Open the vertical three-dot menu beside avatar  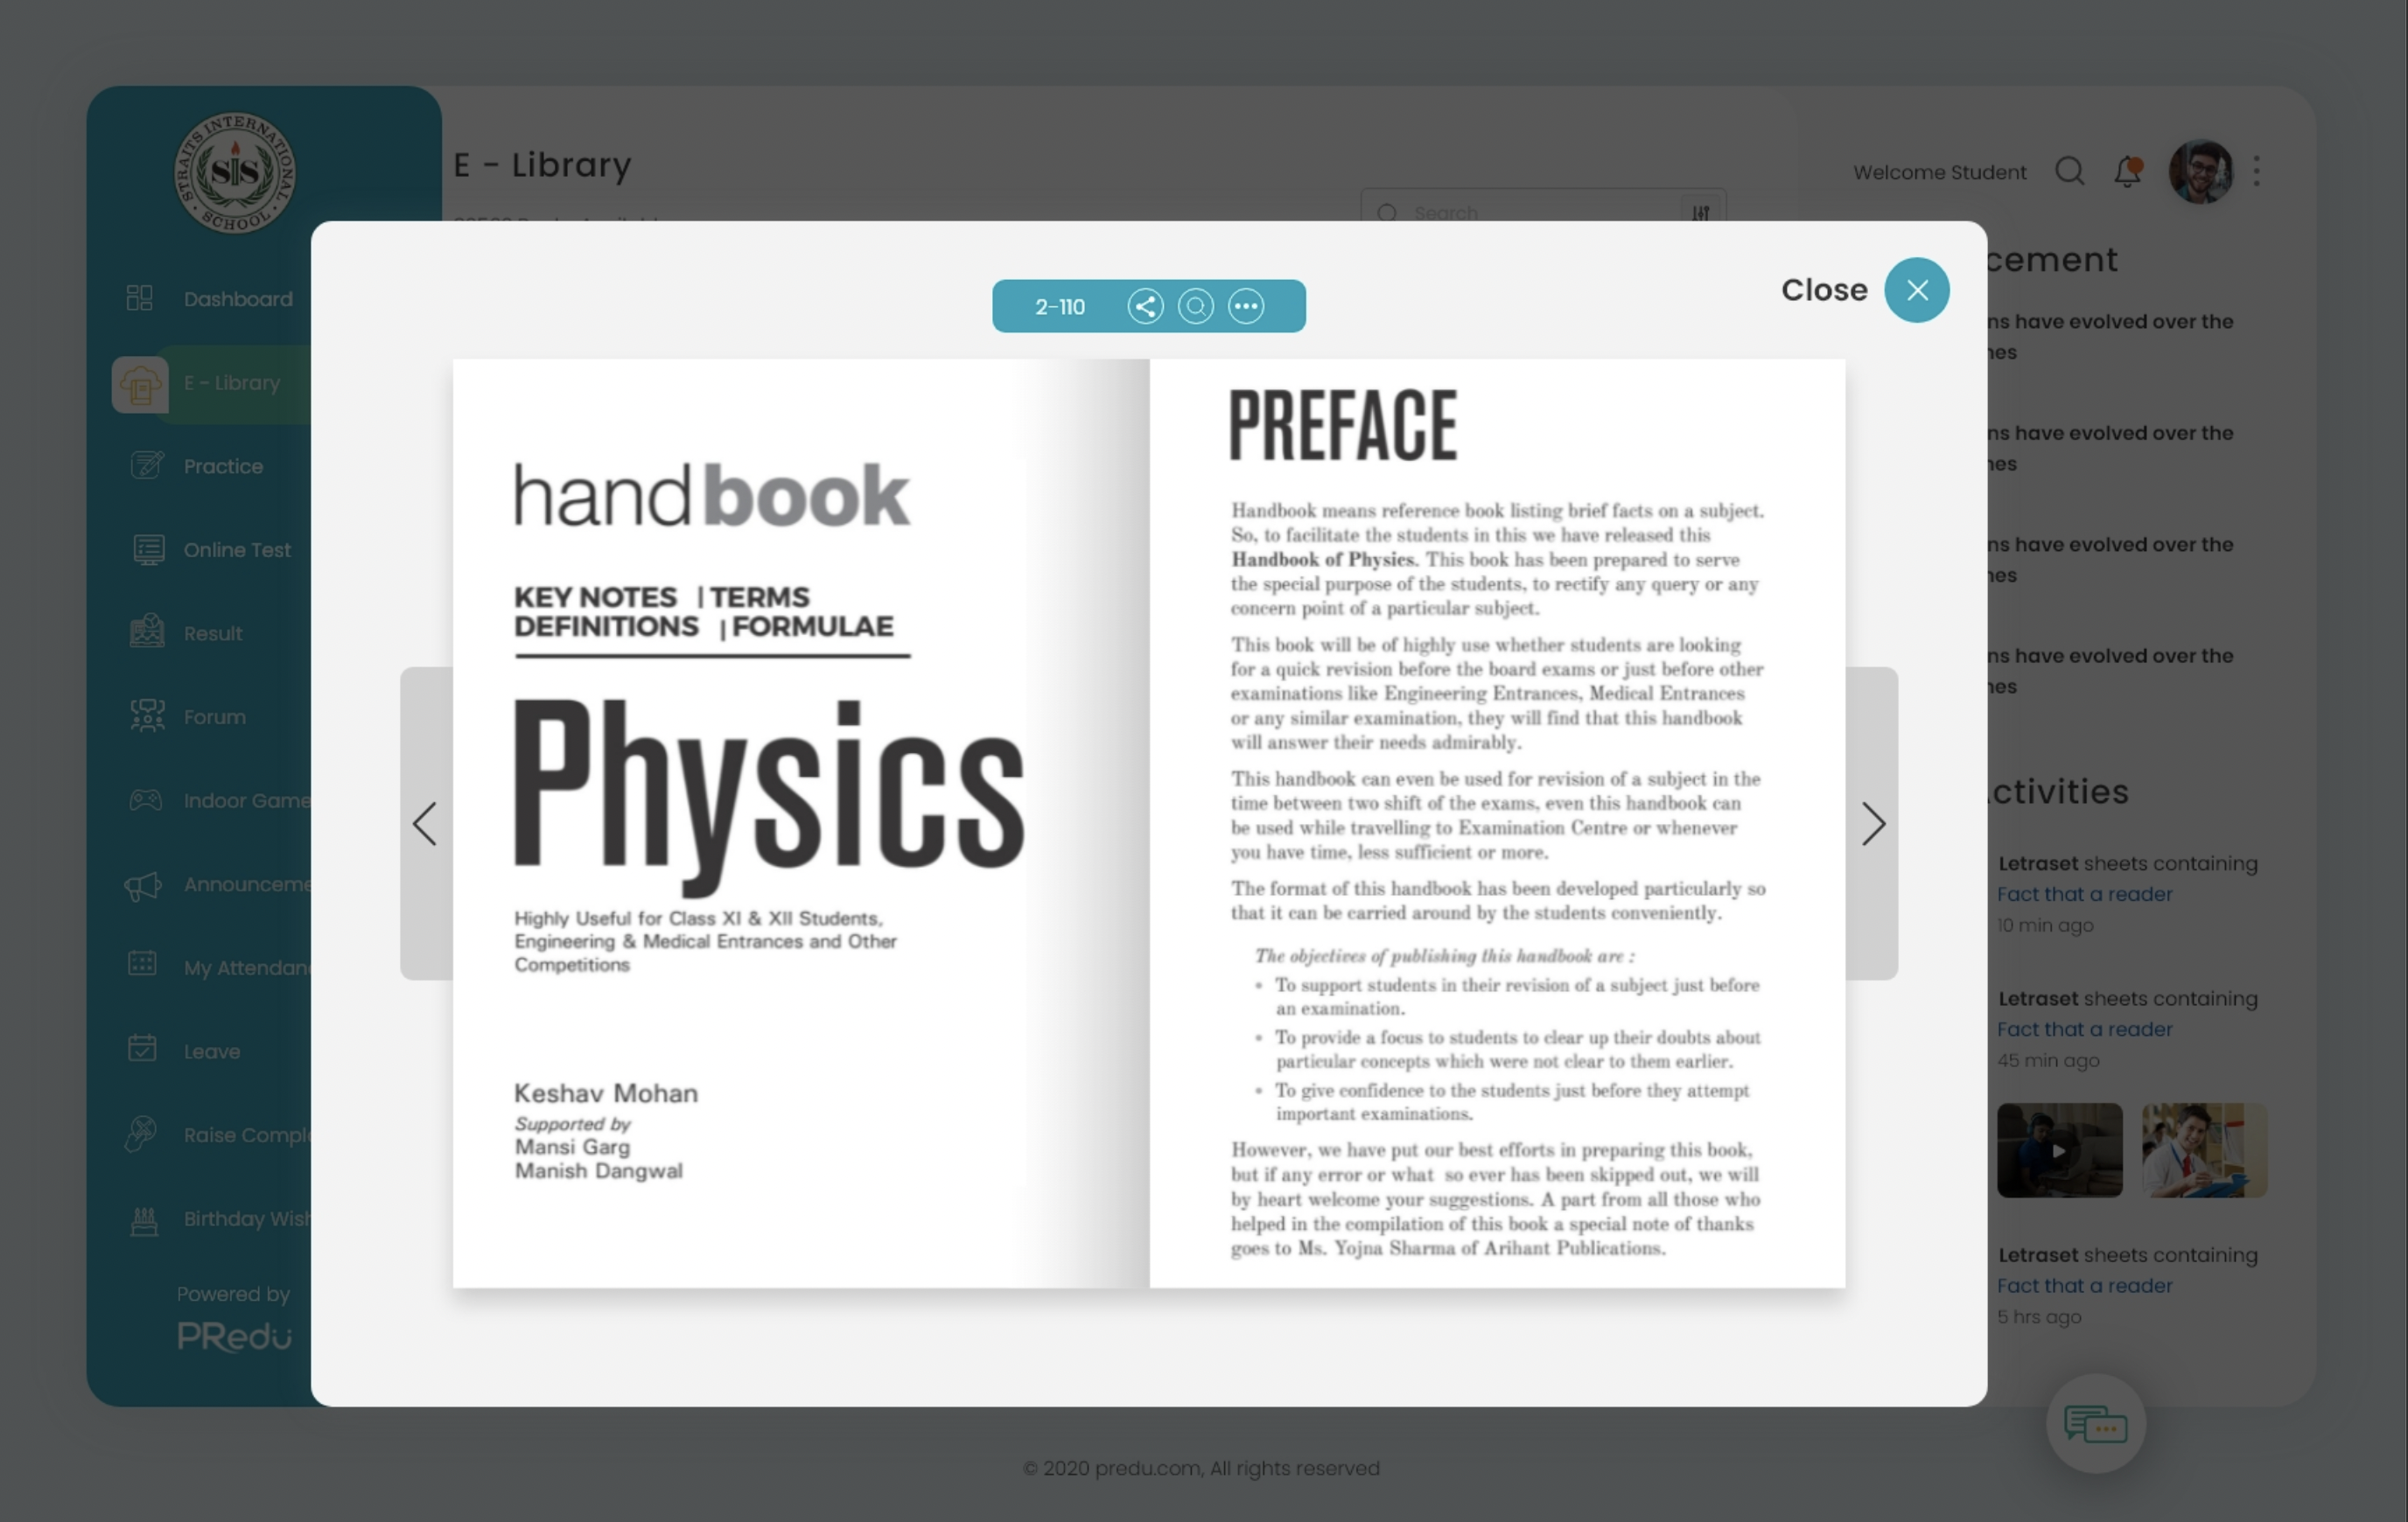[x=2256, y=172]
